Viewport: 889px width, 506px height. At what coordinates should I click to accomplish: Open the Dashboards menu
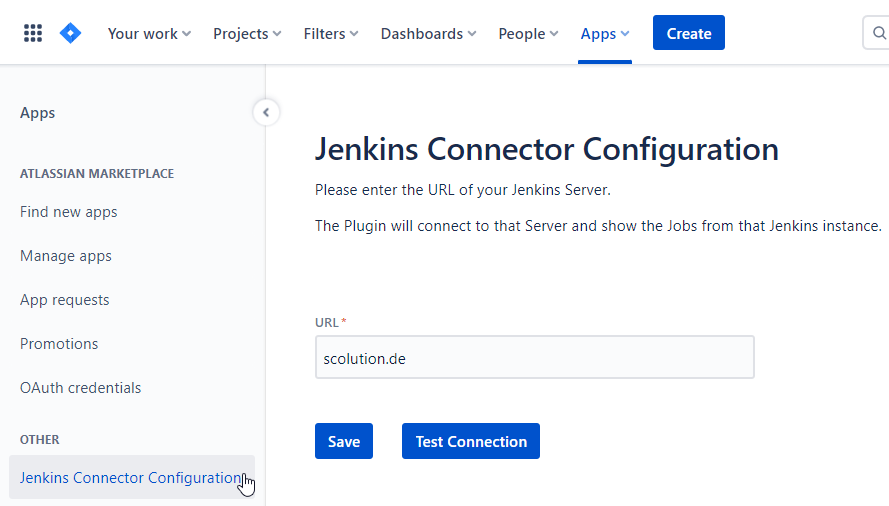[429, 33]
